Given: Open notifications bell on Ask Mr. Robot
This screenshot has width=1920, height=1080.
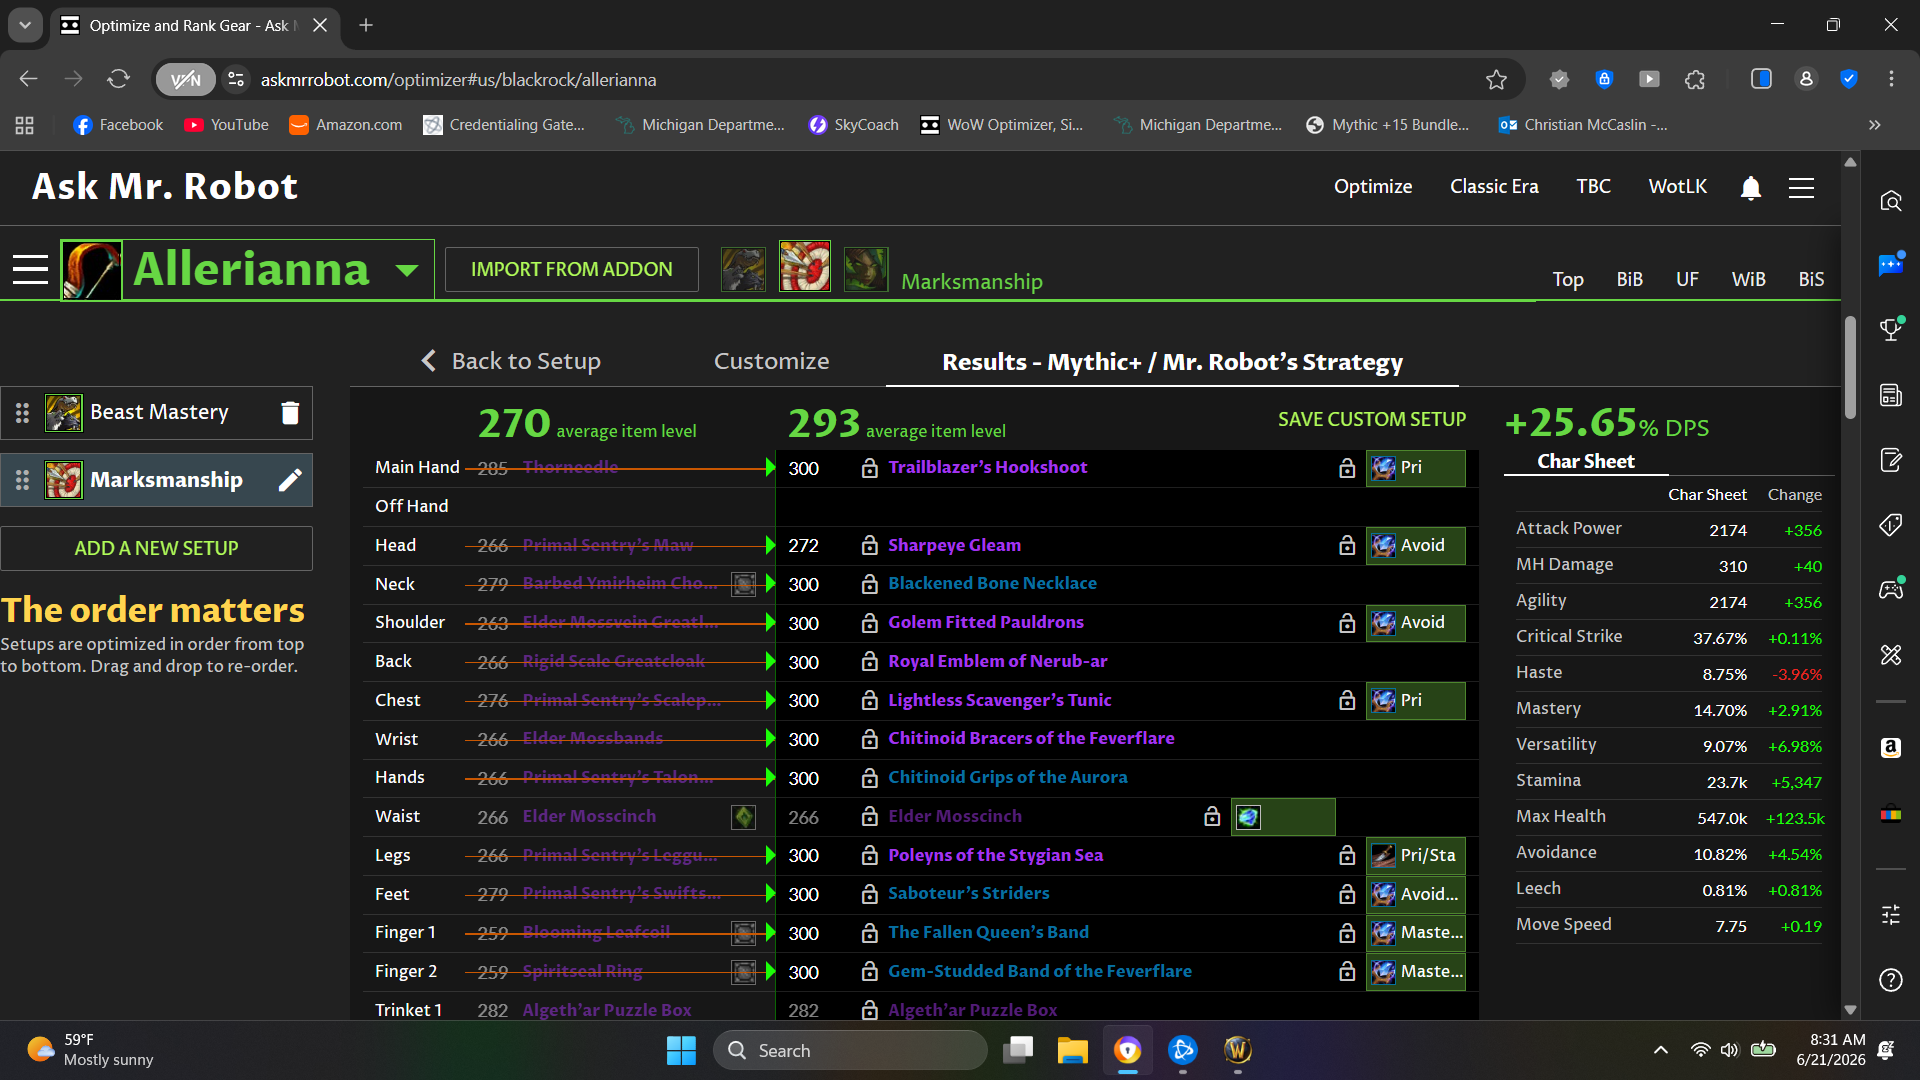Looking at the screenshot, I should tap(1750, 188).
